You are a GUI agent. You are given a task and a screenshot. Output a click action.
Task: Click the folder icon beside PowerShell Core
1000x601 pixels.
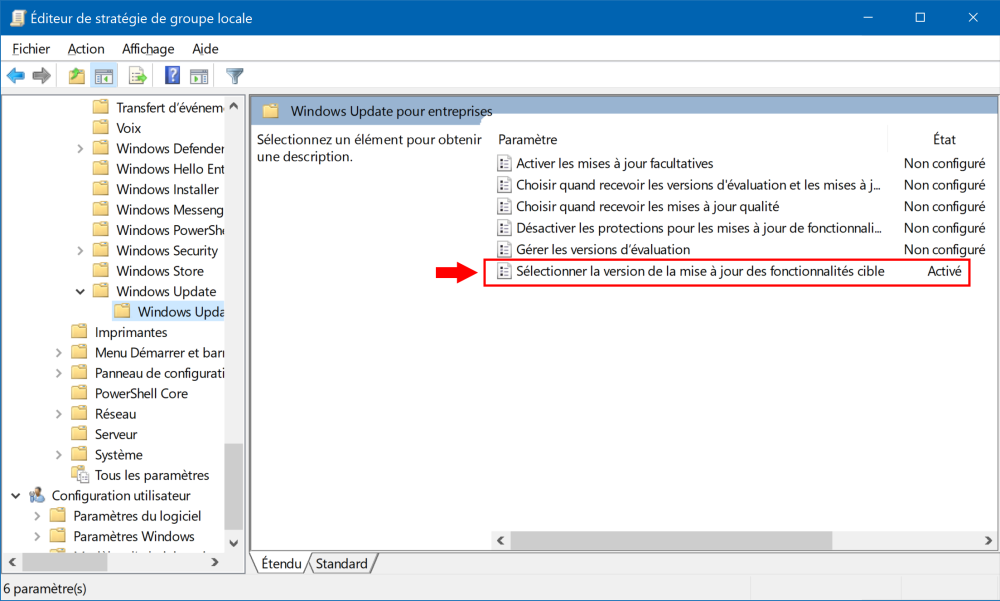79,393
